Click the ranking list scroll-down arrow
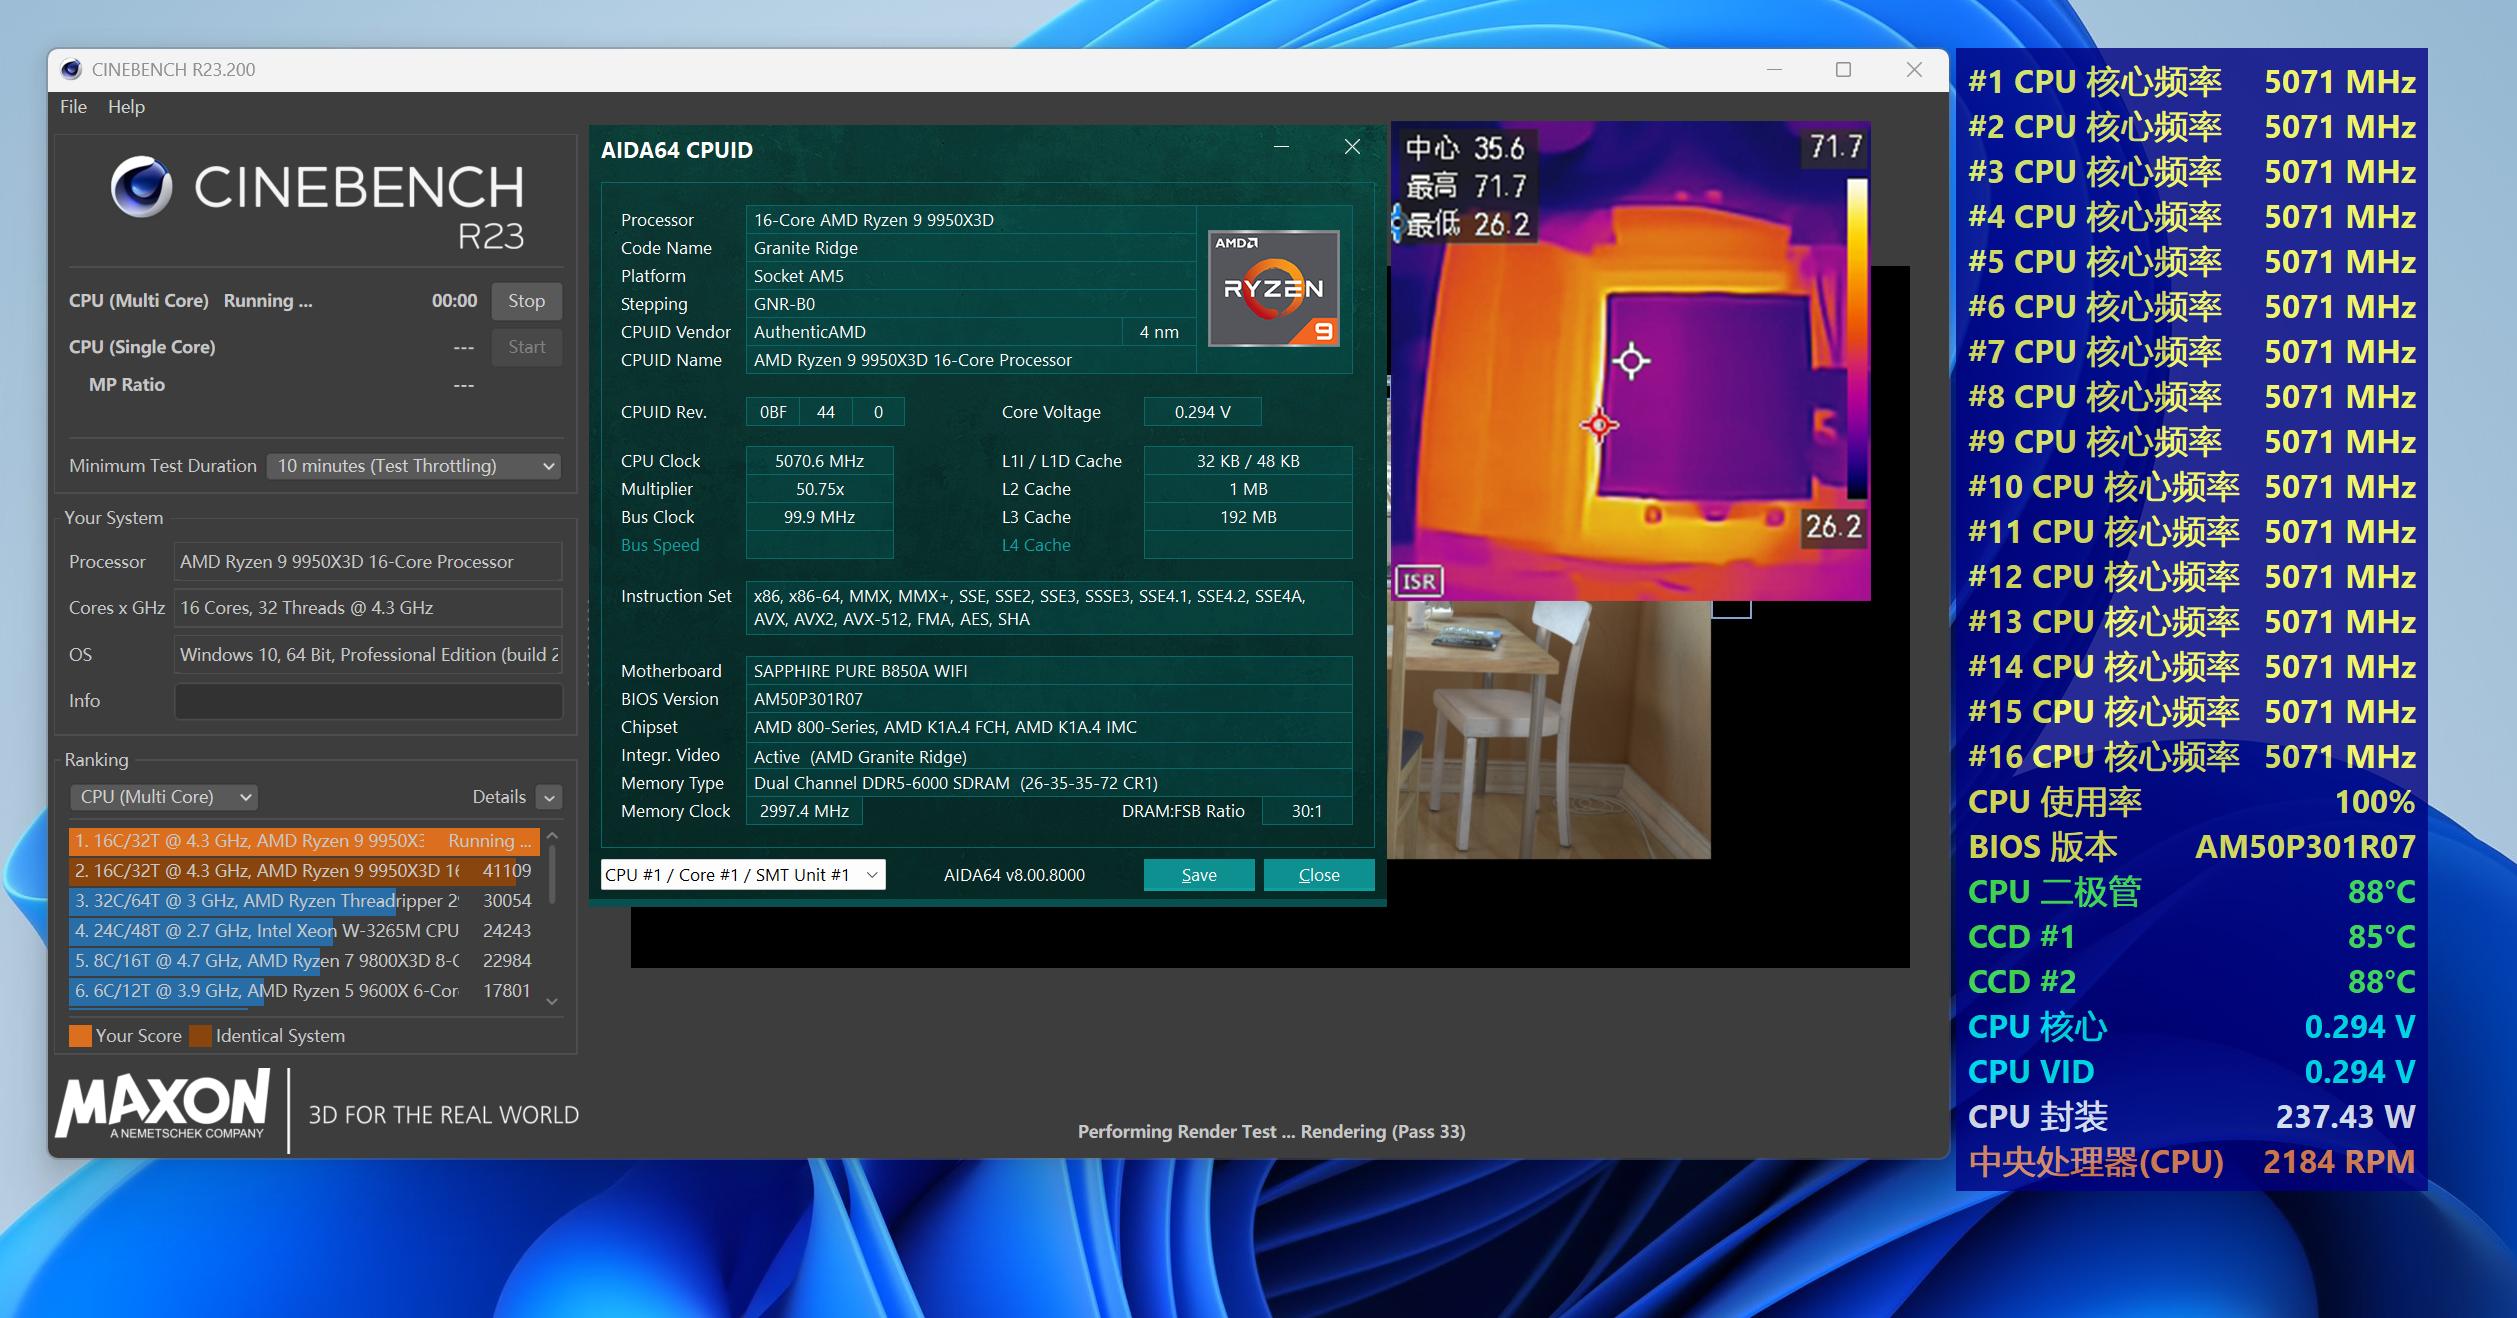2517x1318 pixels. click(552, 1001)
